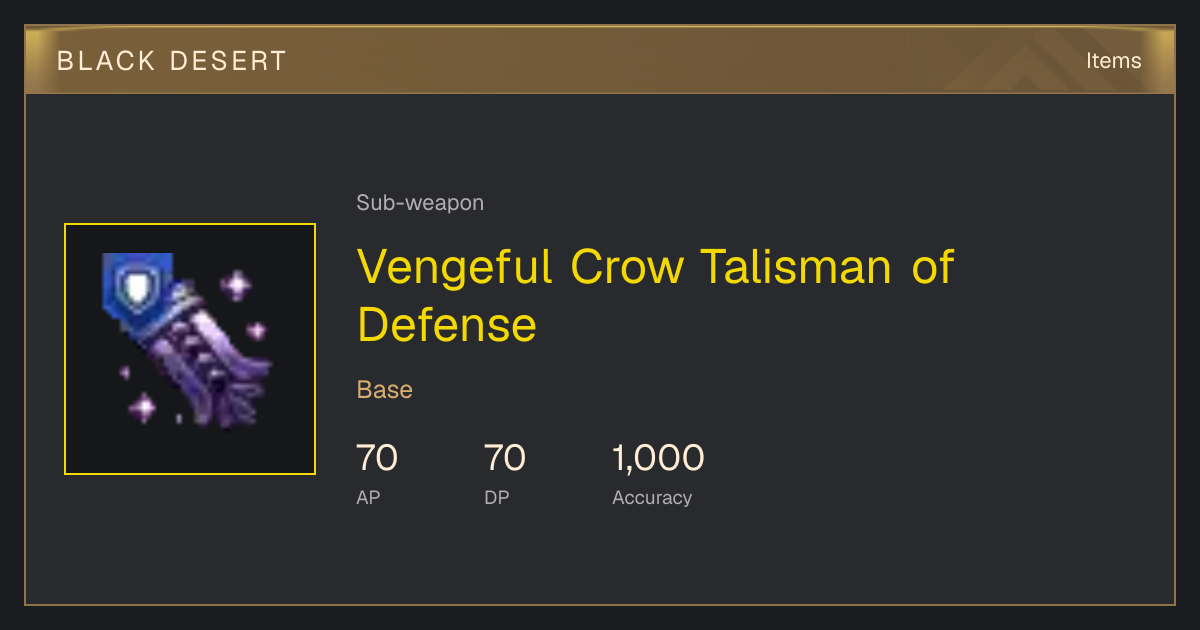Click the 1,000 Accuracy value

658,459
